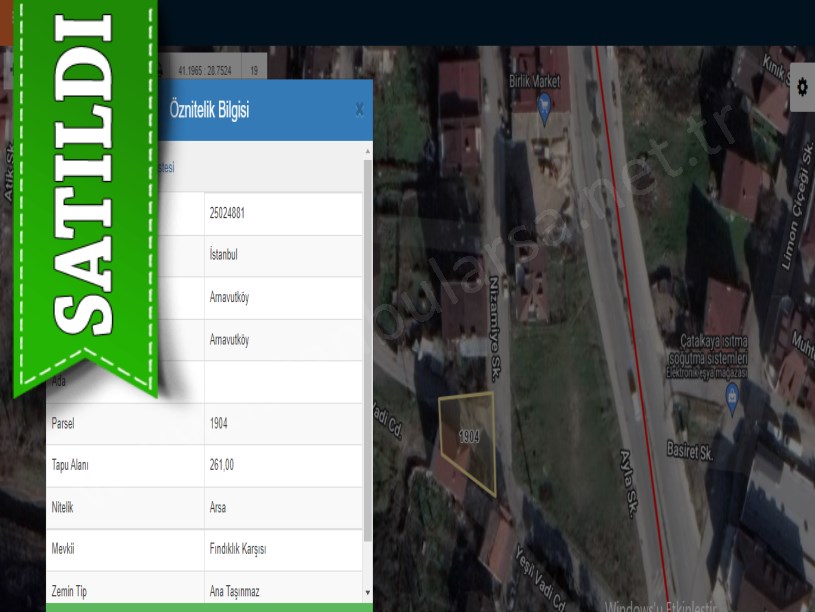815x612 pixels.
Task: Click the coordinates display 41.1965 : 28.7524
Action: click(204, 71)
